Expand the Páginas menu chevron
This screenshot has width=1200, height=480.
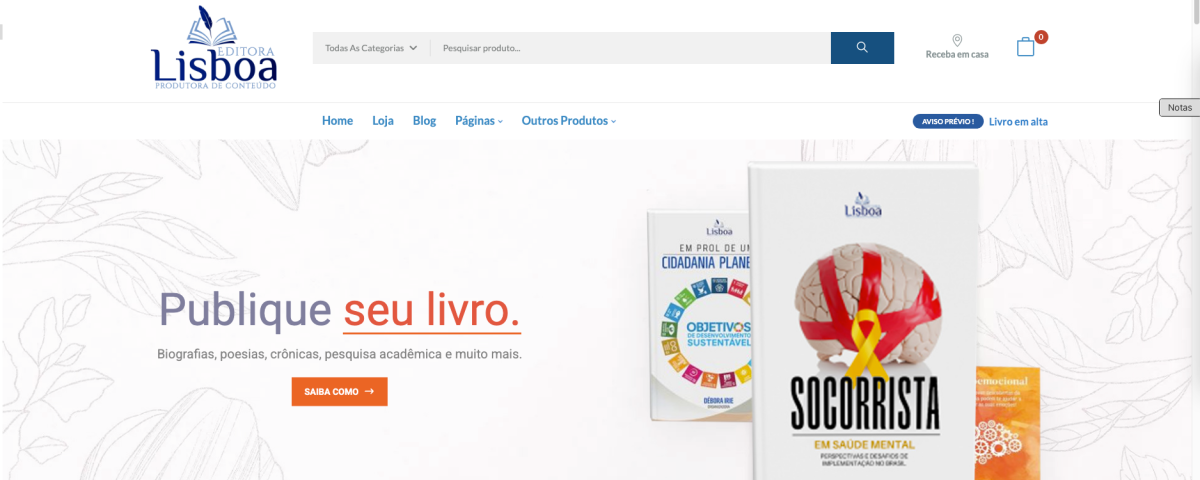500,122
